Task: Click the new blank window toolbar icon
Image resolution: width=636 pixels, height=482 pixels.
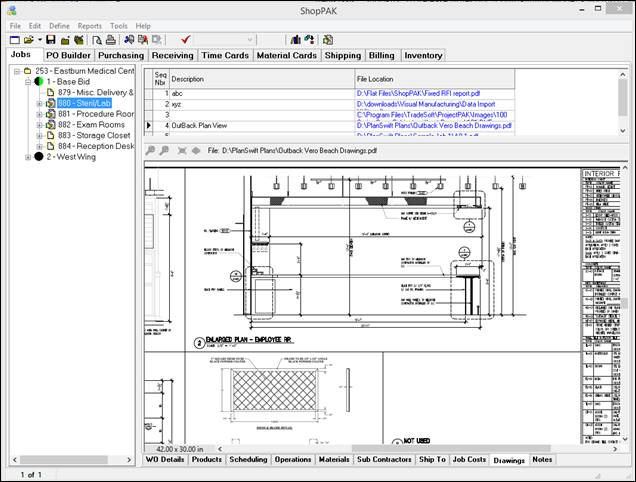Action: click(x=15, y=40)
